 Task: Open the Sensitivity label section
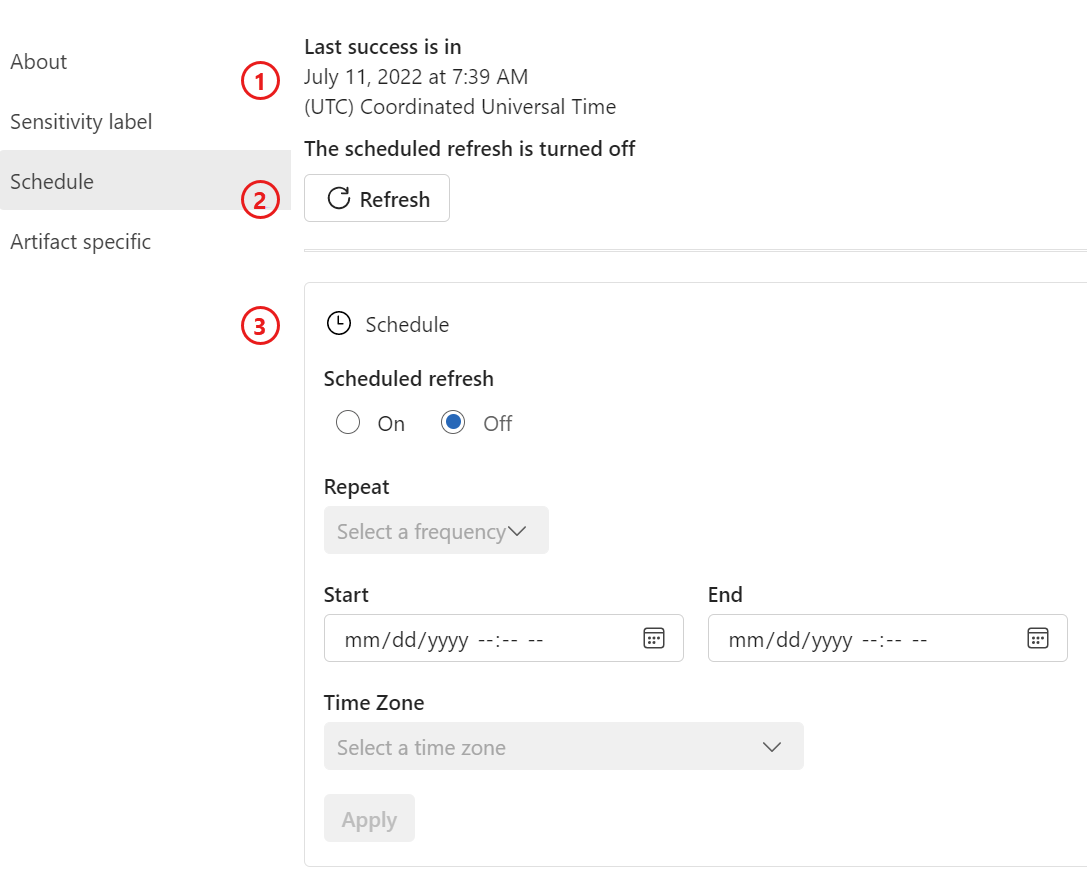[81, 121]
